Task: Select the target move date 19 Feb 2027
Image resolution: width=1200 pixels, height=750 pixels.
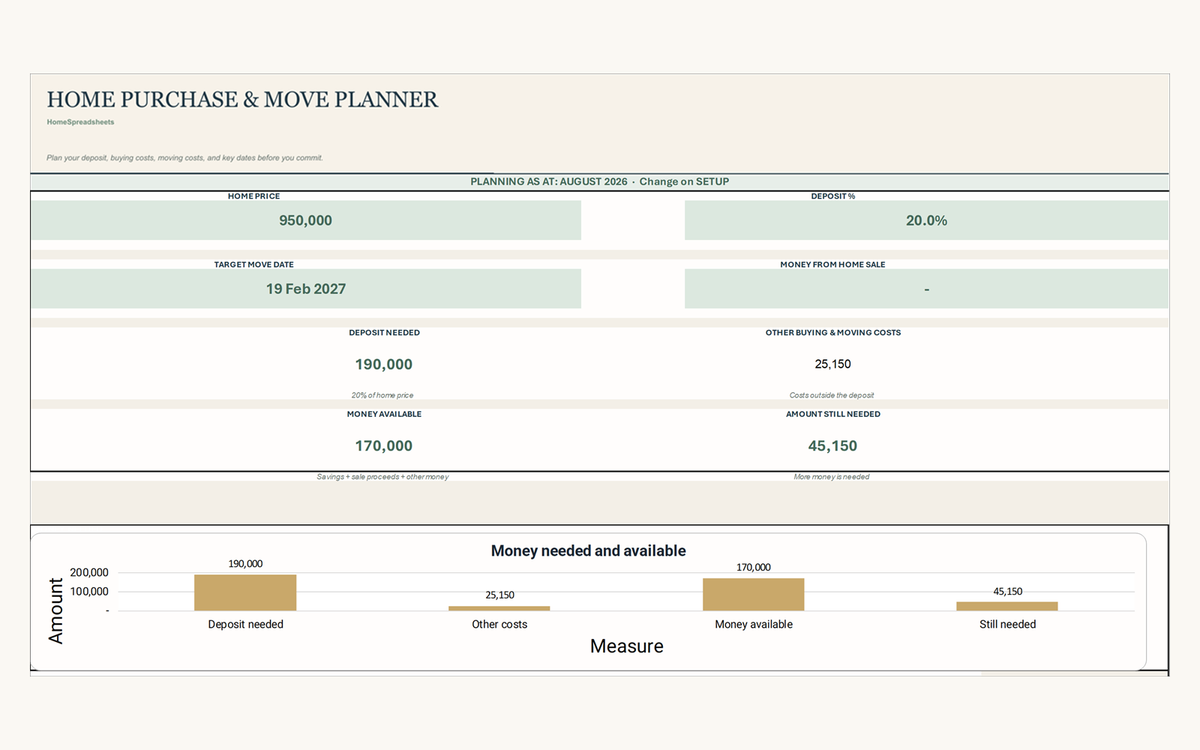Action: (305, 289)
